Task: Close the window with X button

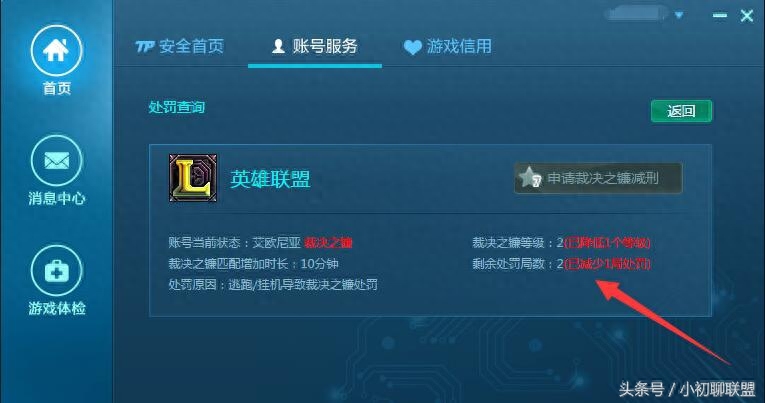Action: point(746,16)
